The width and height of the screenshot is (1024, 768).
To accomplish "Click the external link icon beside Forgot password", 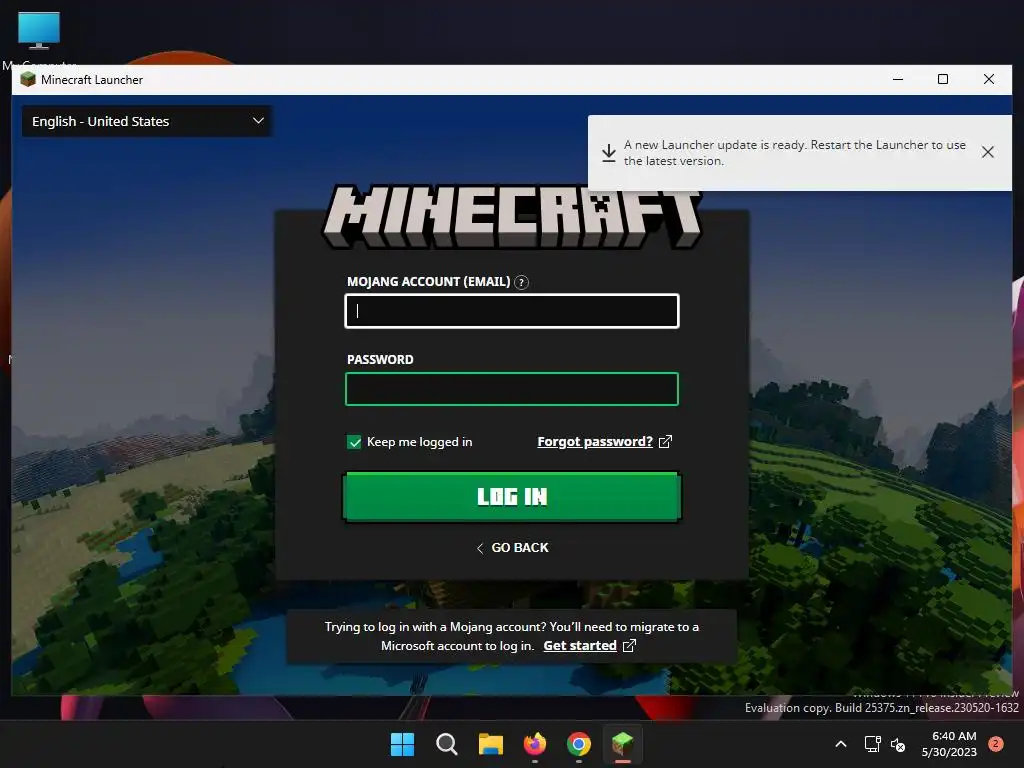I will (x=665, y=441).
